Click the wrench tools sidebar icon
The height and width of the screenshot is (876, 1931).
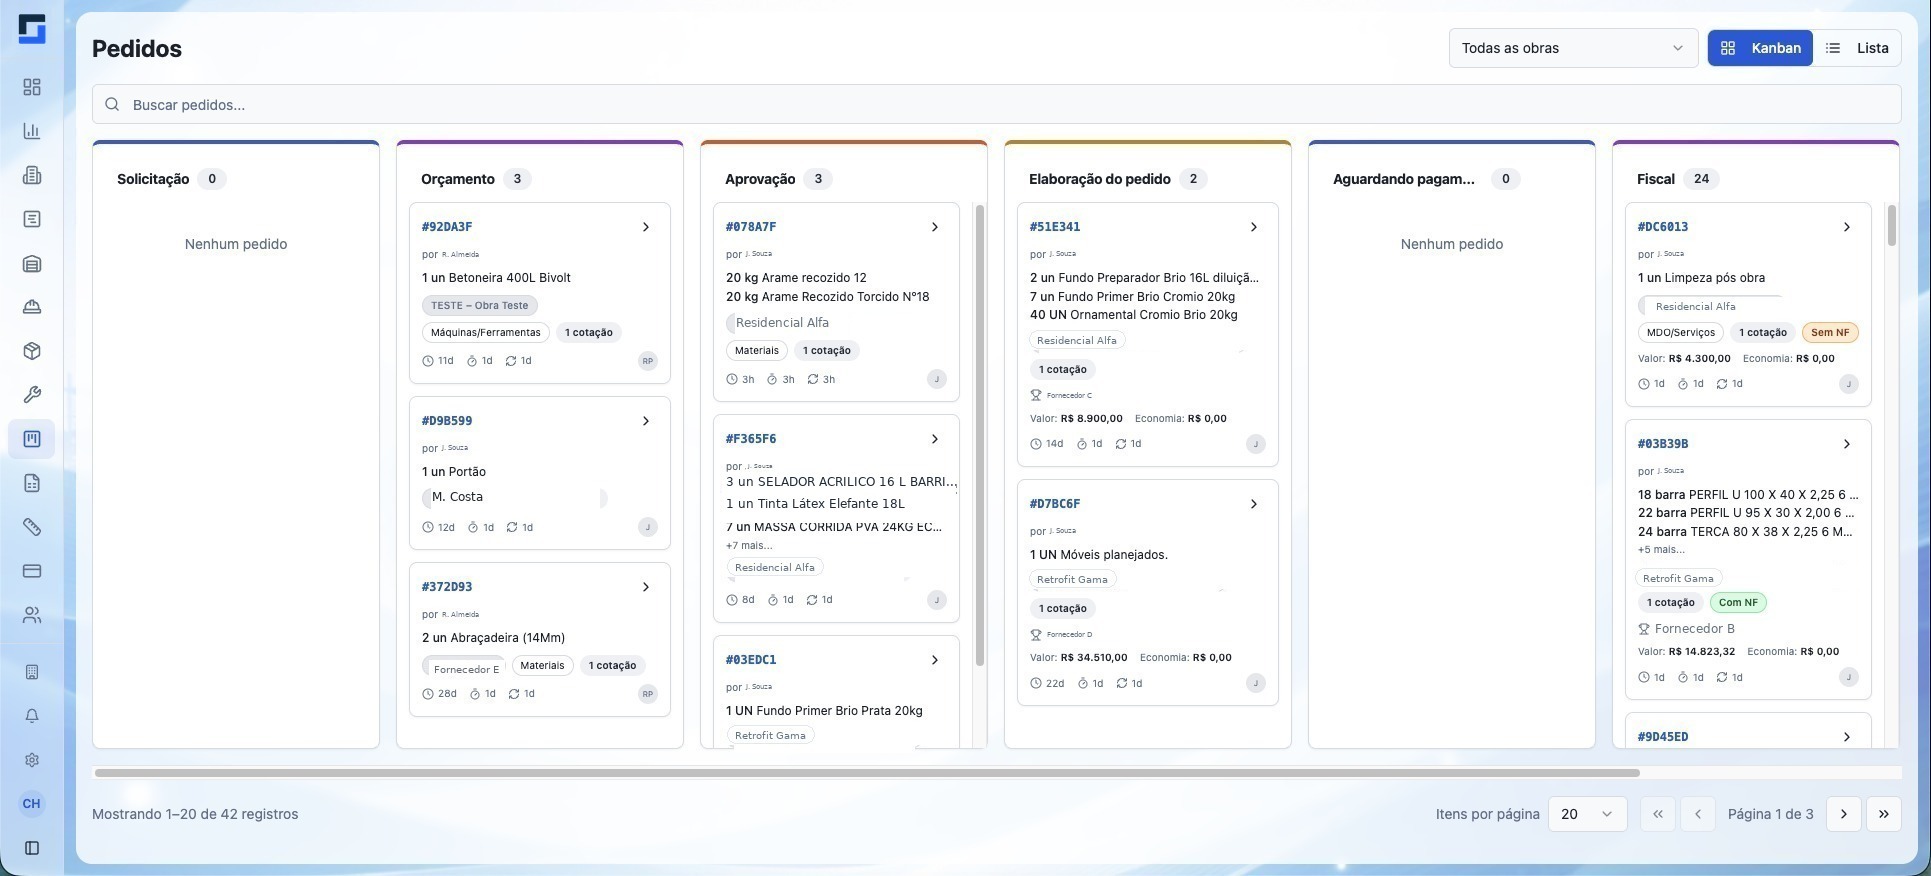(x=32, y=395)
